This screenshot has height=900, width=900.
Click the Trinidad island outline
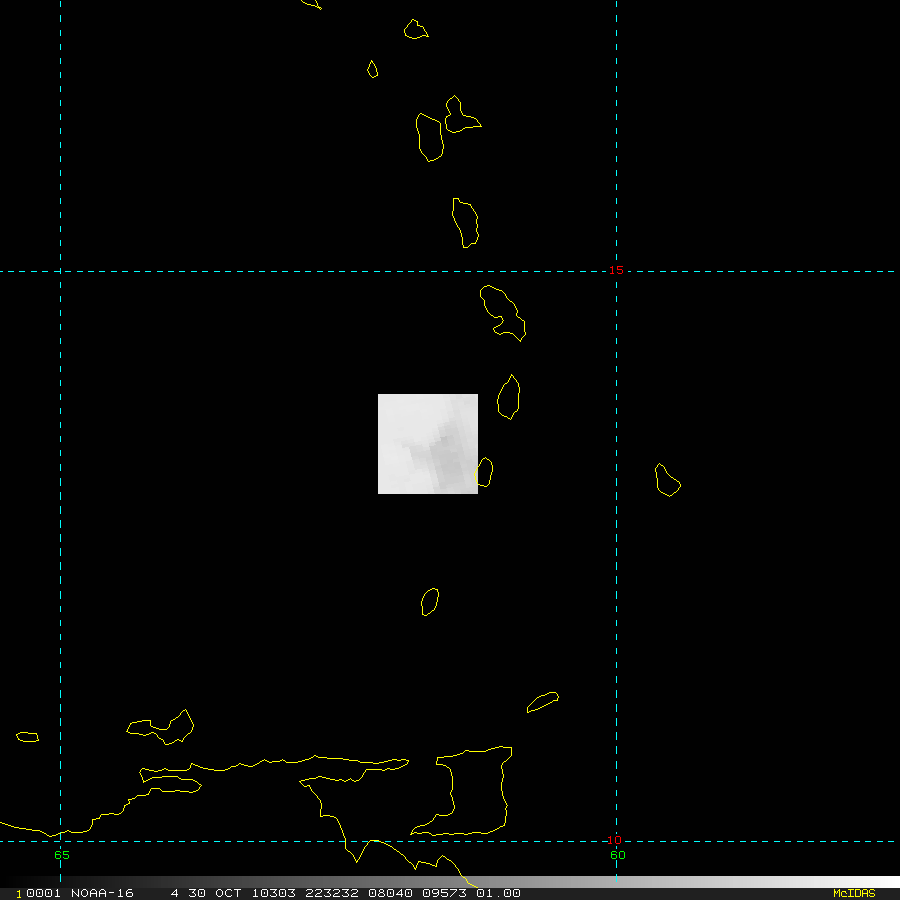click(461, 791)
